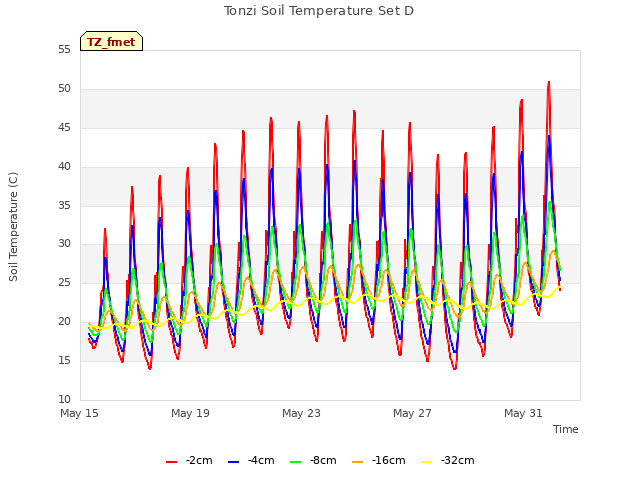Viewport: 640px width, 480px height.
Task: Click the 15 y-axis tick label
Action: [64, 360]
